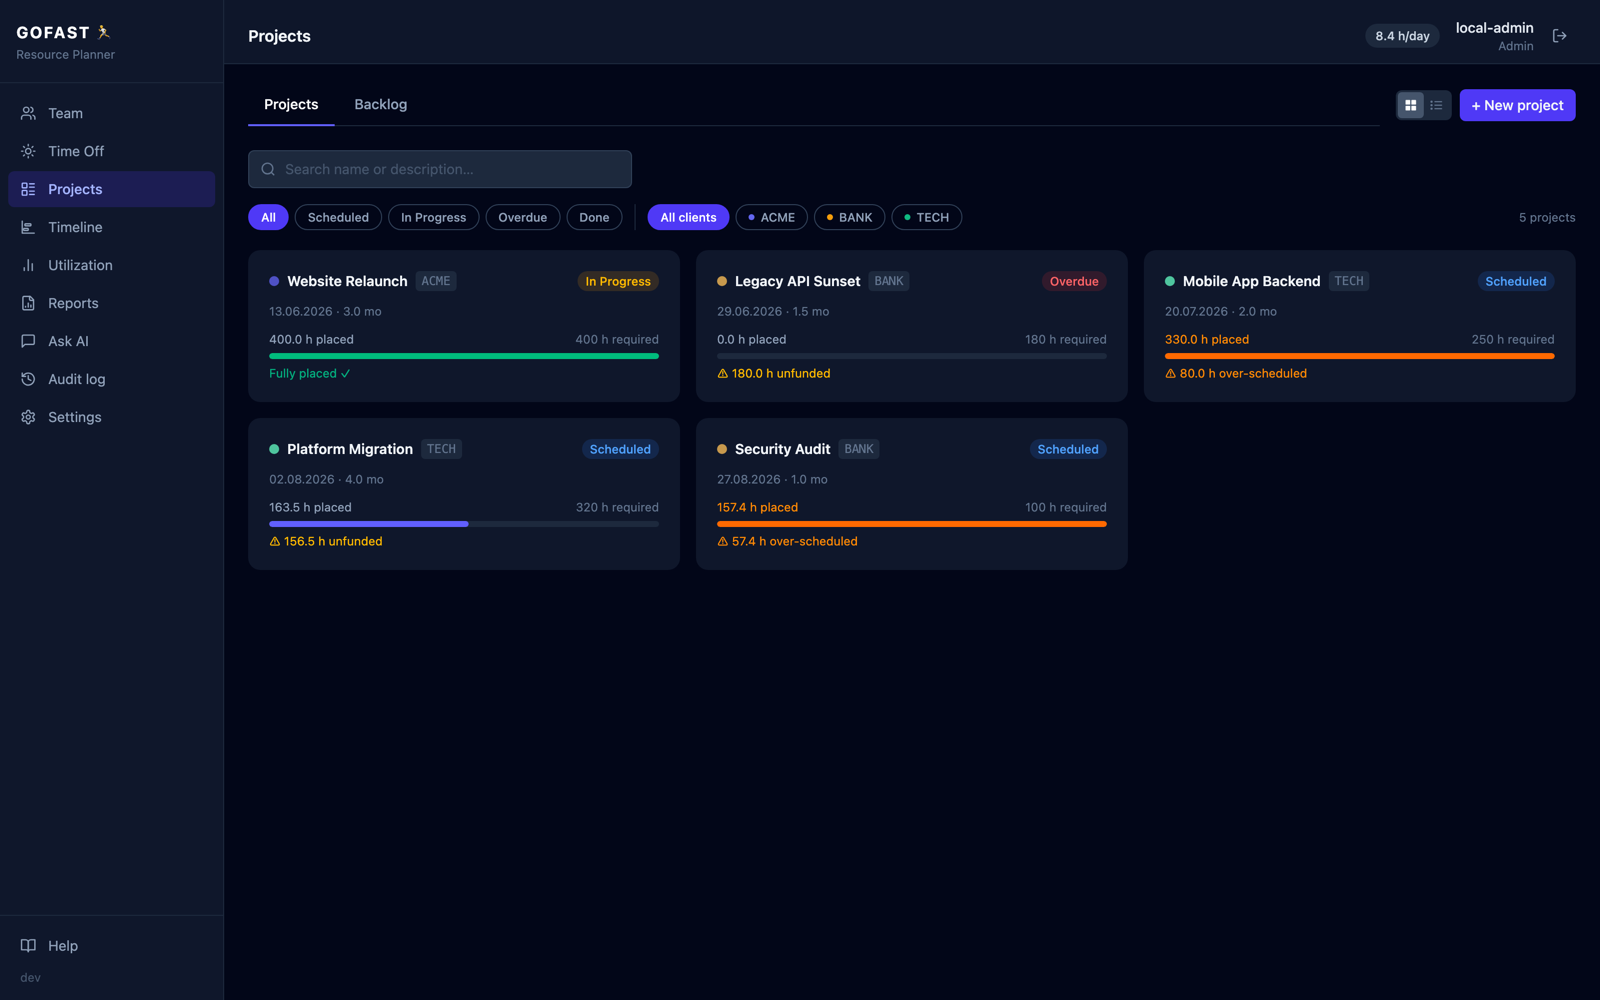The width and height of the screenshot is (1600, 1000).
Task: Click the '80.0 h over-scheduled' warning
Action: (1236, 373)
